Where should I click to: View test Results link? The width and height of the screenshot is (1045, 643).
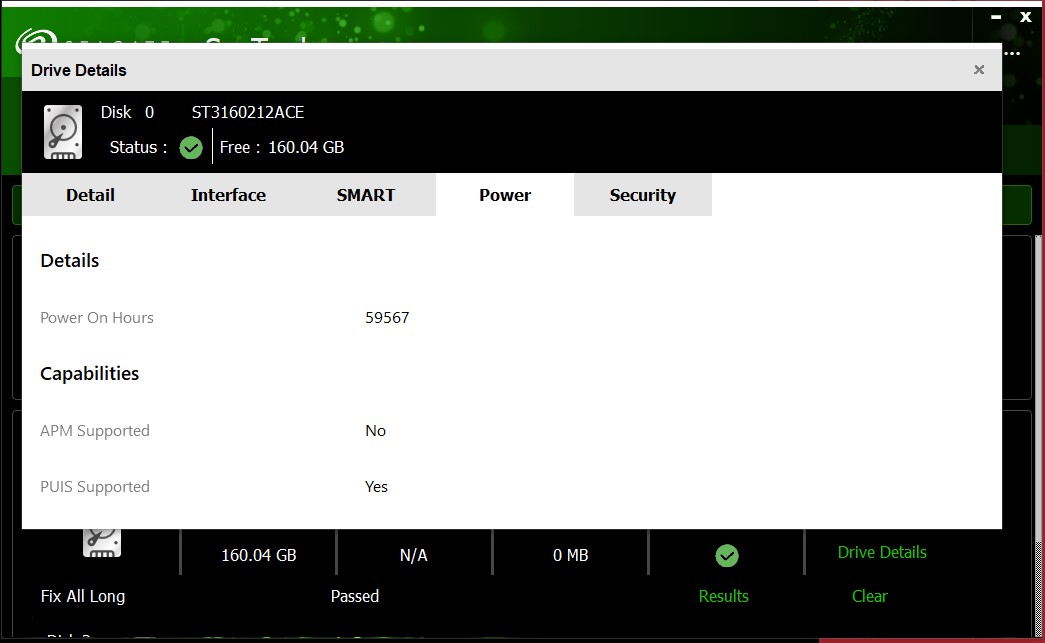click(723, 596)
